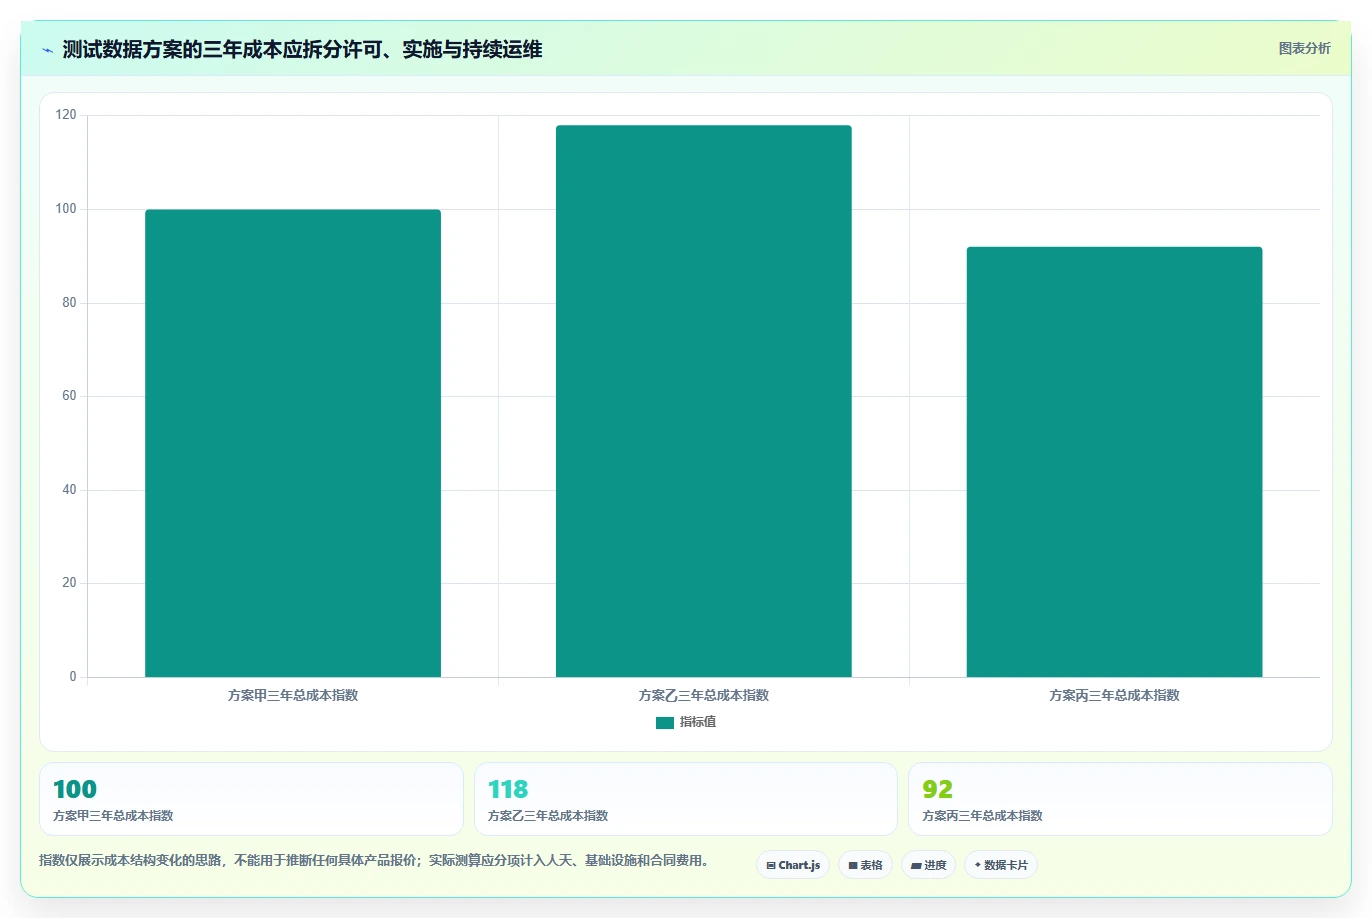Click the 图表分析 label in header

pos(1304,48)
